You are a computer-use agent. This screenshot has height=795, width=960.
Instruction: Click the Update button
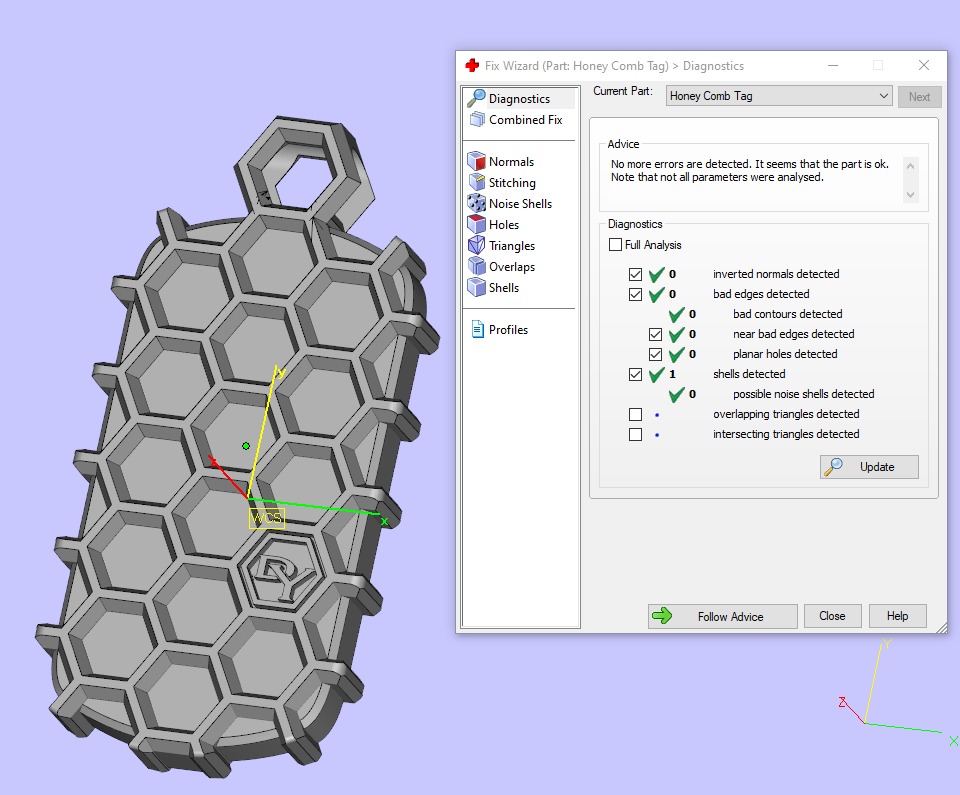click(869, 467)
